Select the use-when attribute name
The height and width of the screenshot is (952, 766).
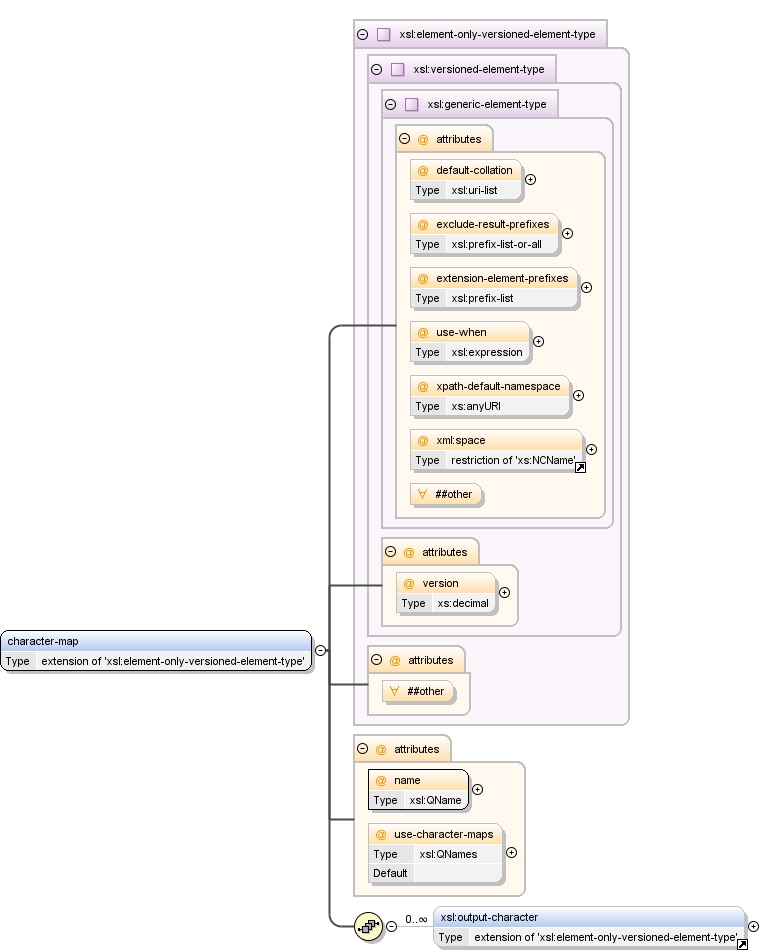(x=461, y=333)
